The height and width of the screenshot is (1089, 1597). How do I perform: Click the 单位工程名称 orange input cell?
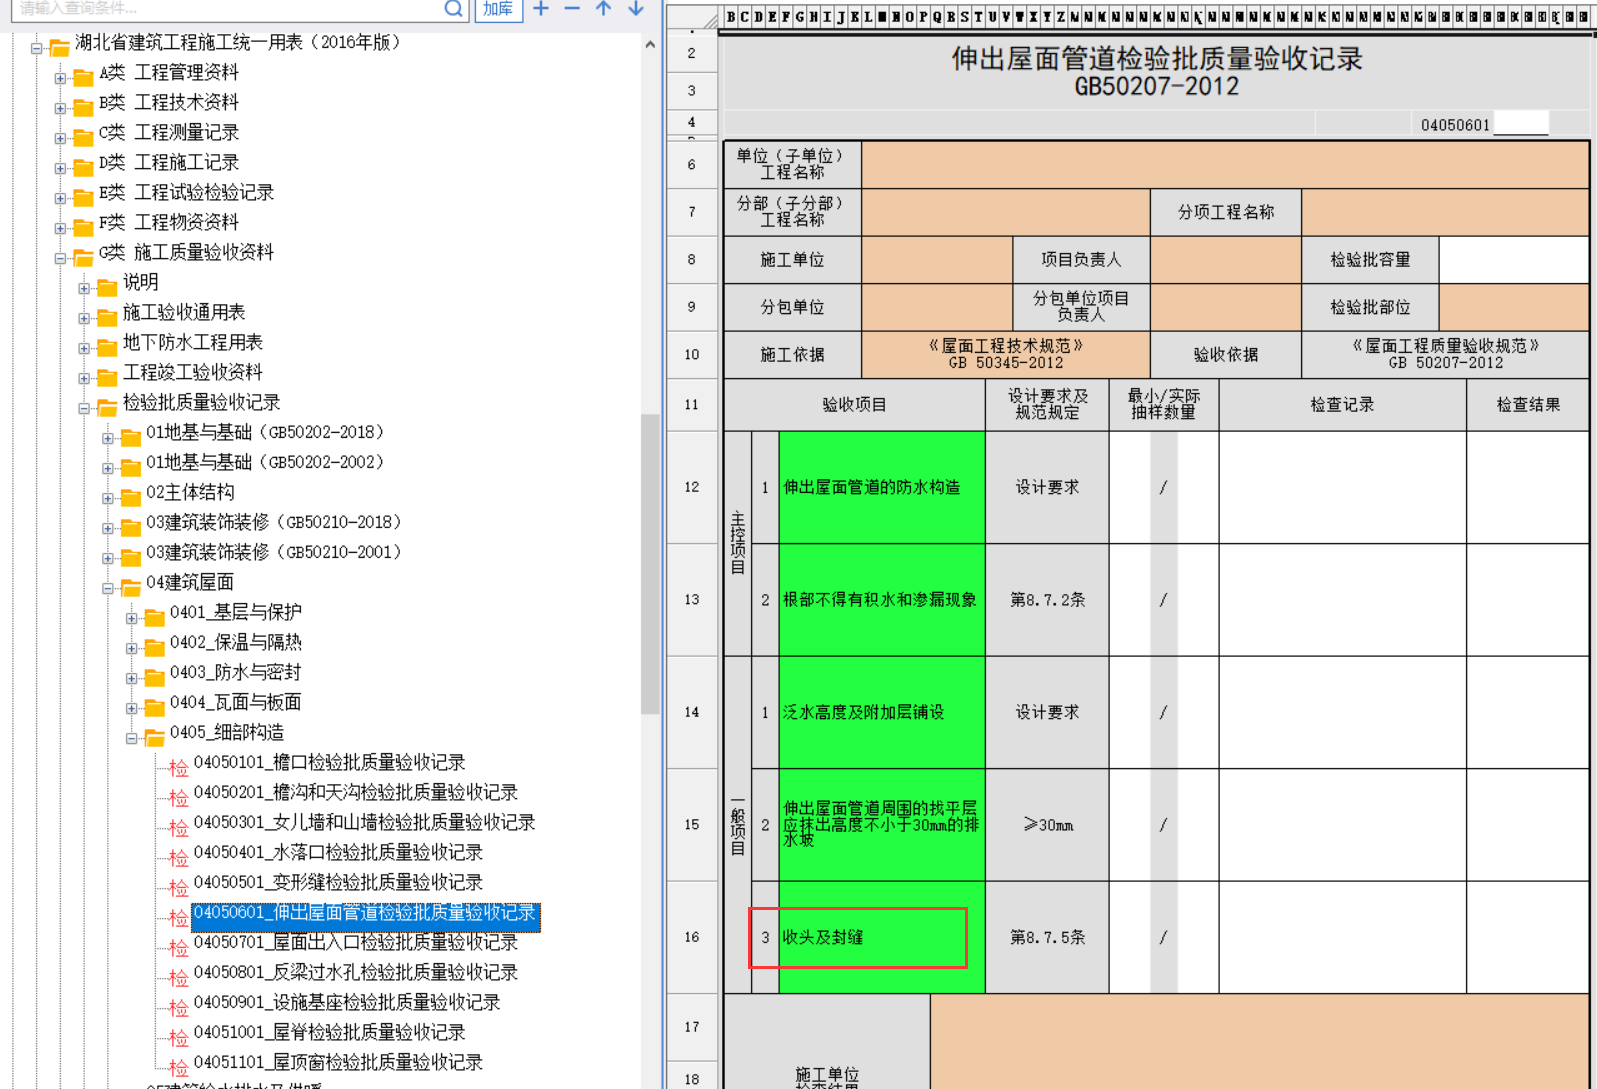(x=1224, y=164)
